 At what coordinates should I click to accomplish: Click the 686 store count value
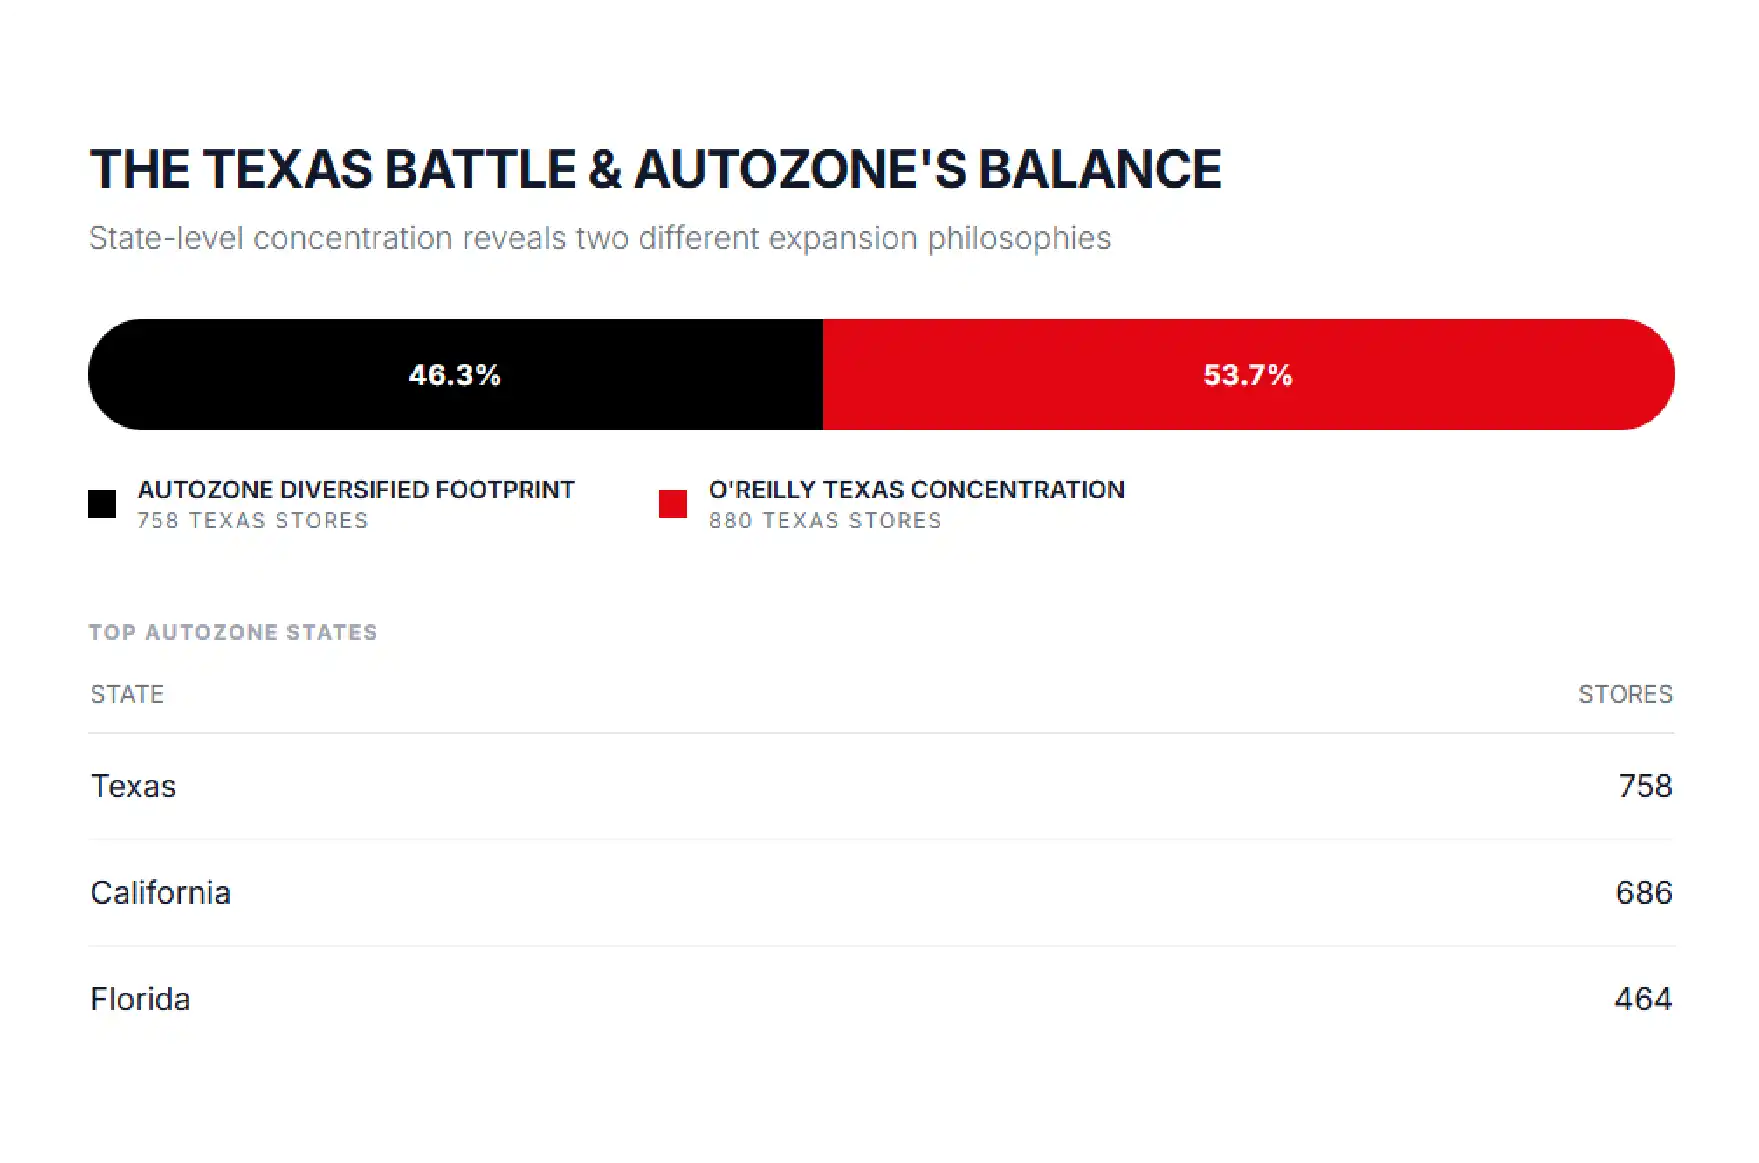[1644, 893]
